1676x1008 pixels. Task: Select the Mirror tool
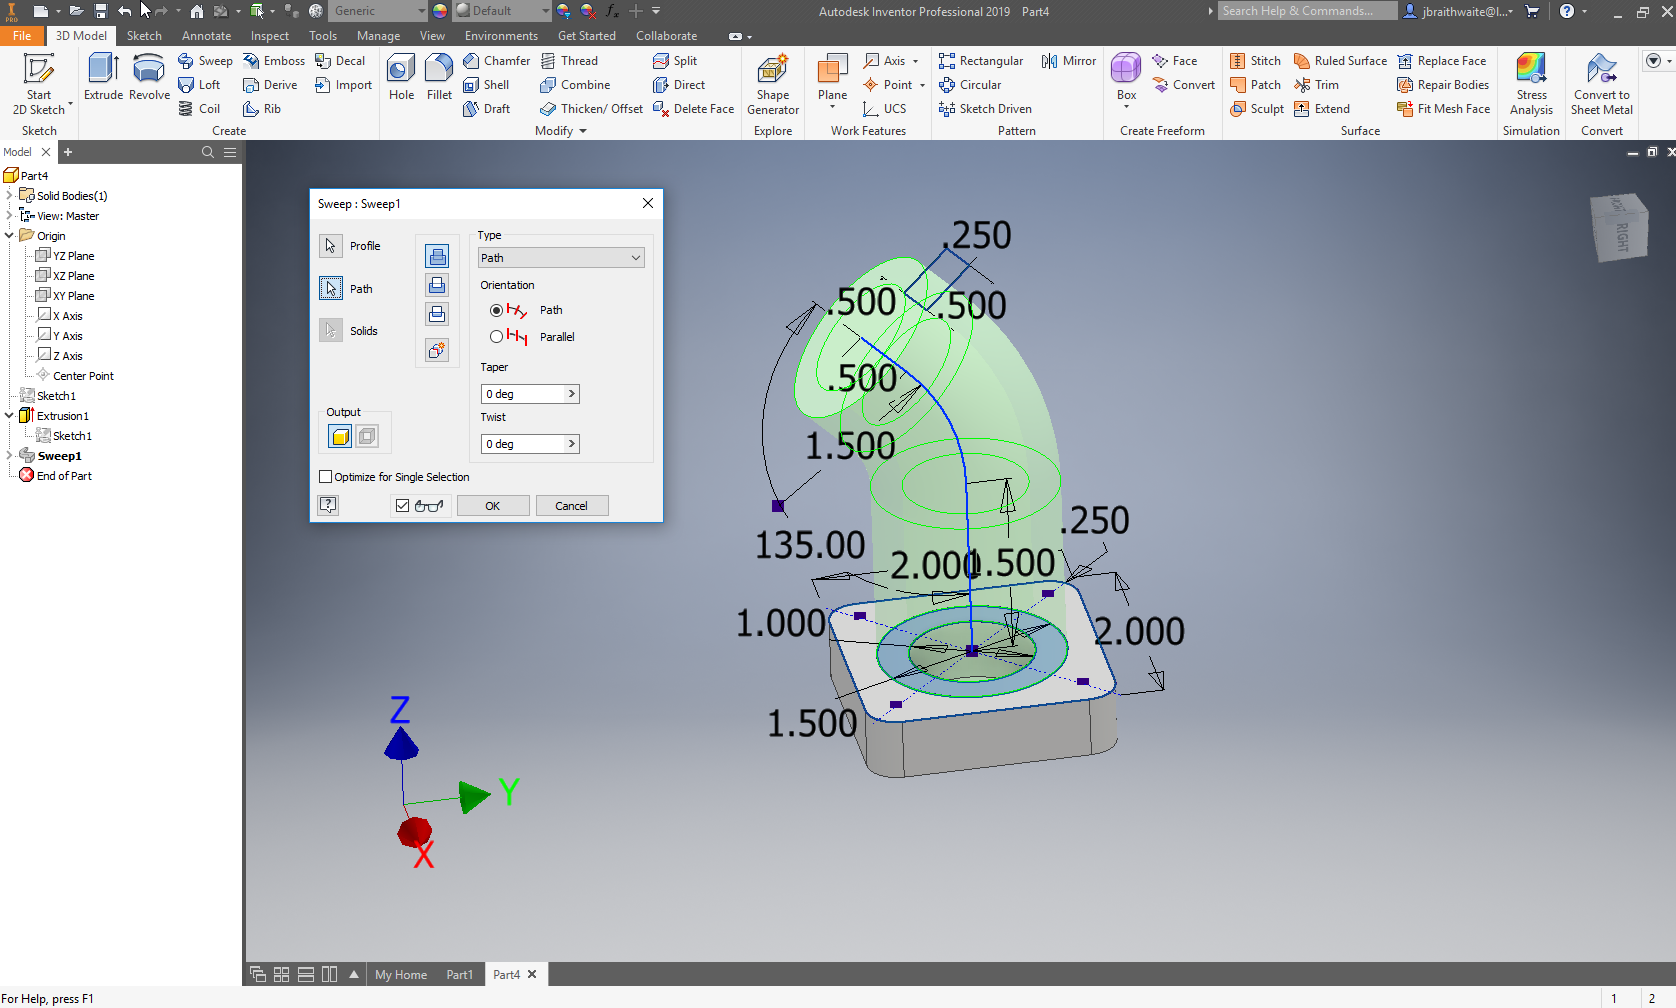[x=1069, y=61]
